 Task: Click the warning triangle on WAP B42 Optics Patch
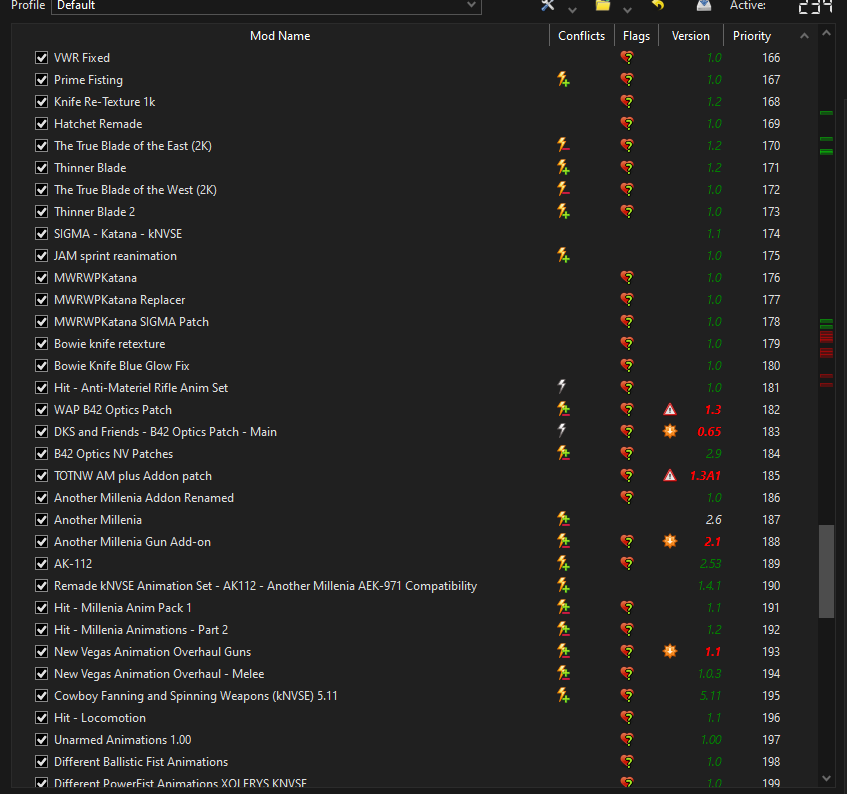point(670,410)
